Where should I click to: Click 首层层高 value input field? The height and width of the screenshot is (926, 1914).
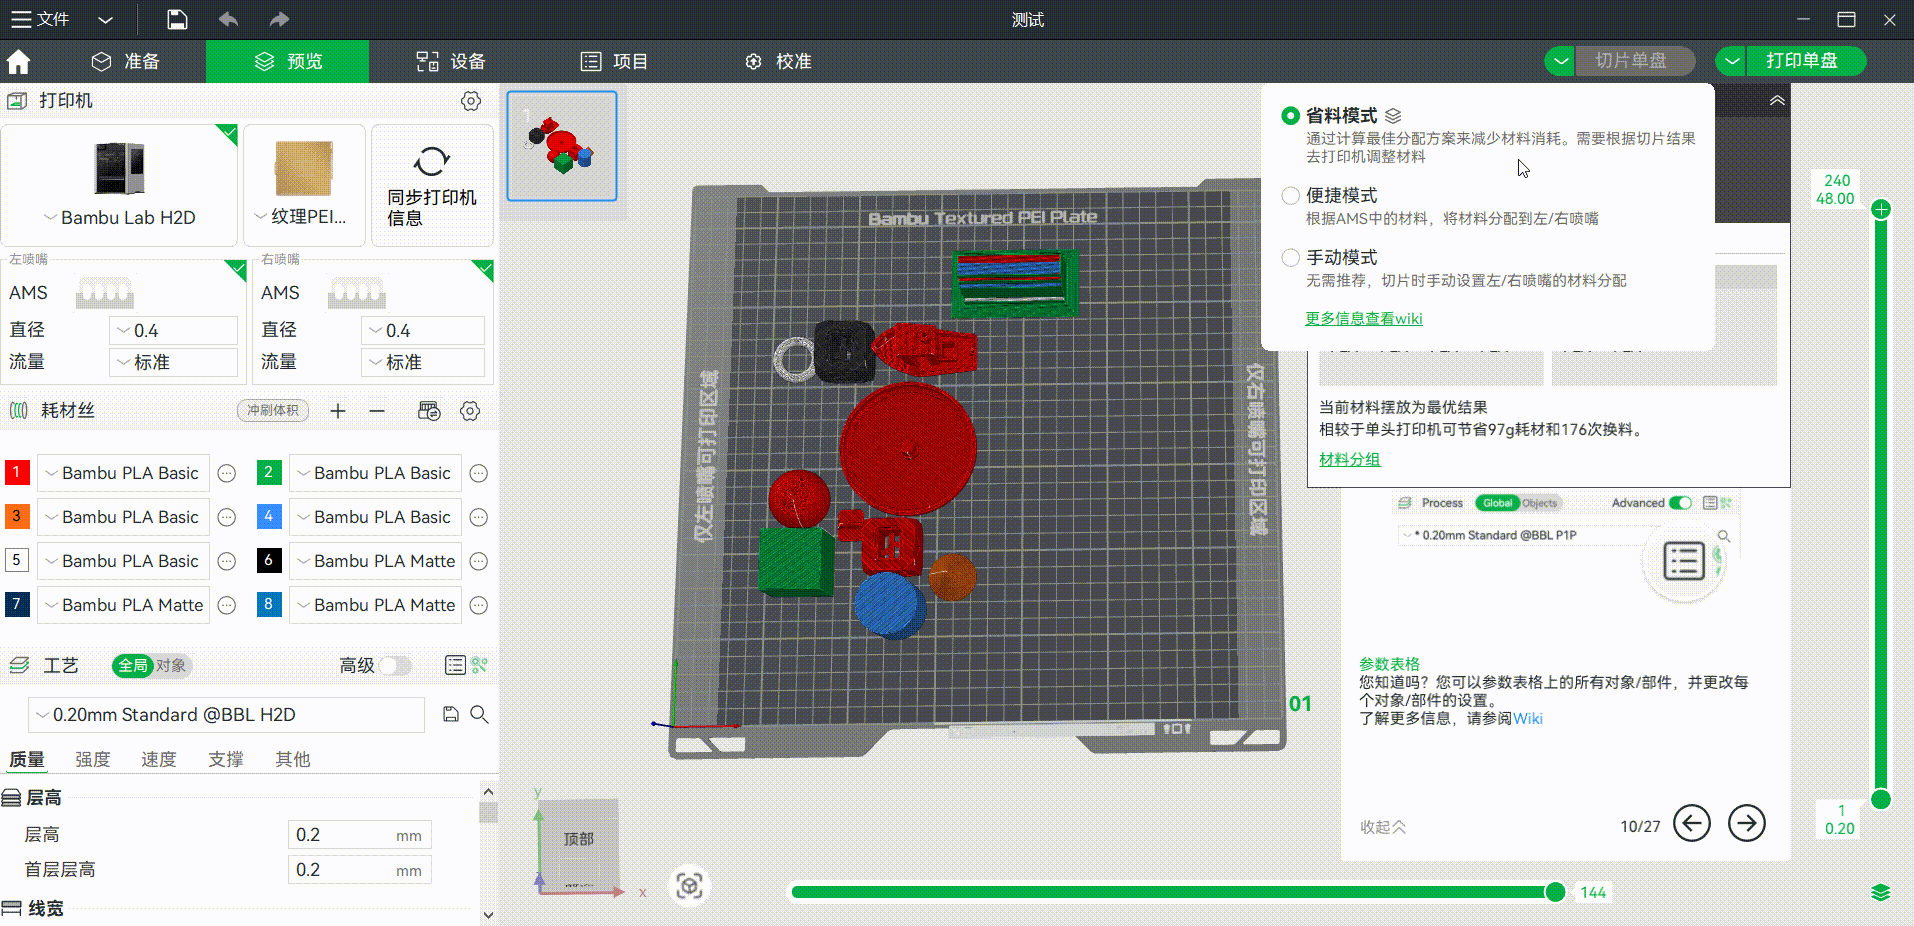[360, 870]
